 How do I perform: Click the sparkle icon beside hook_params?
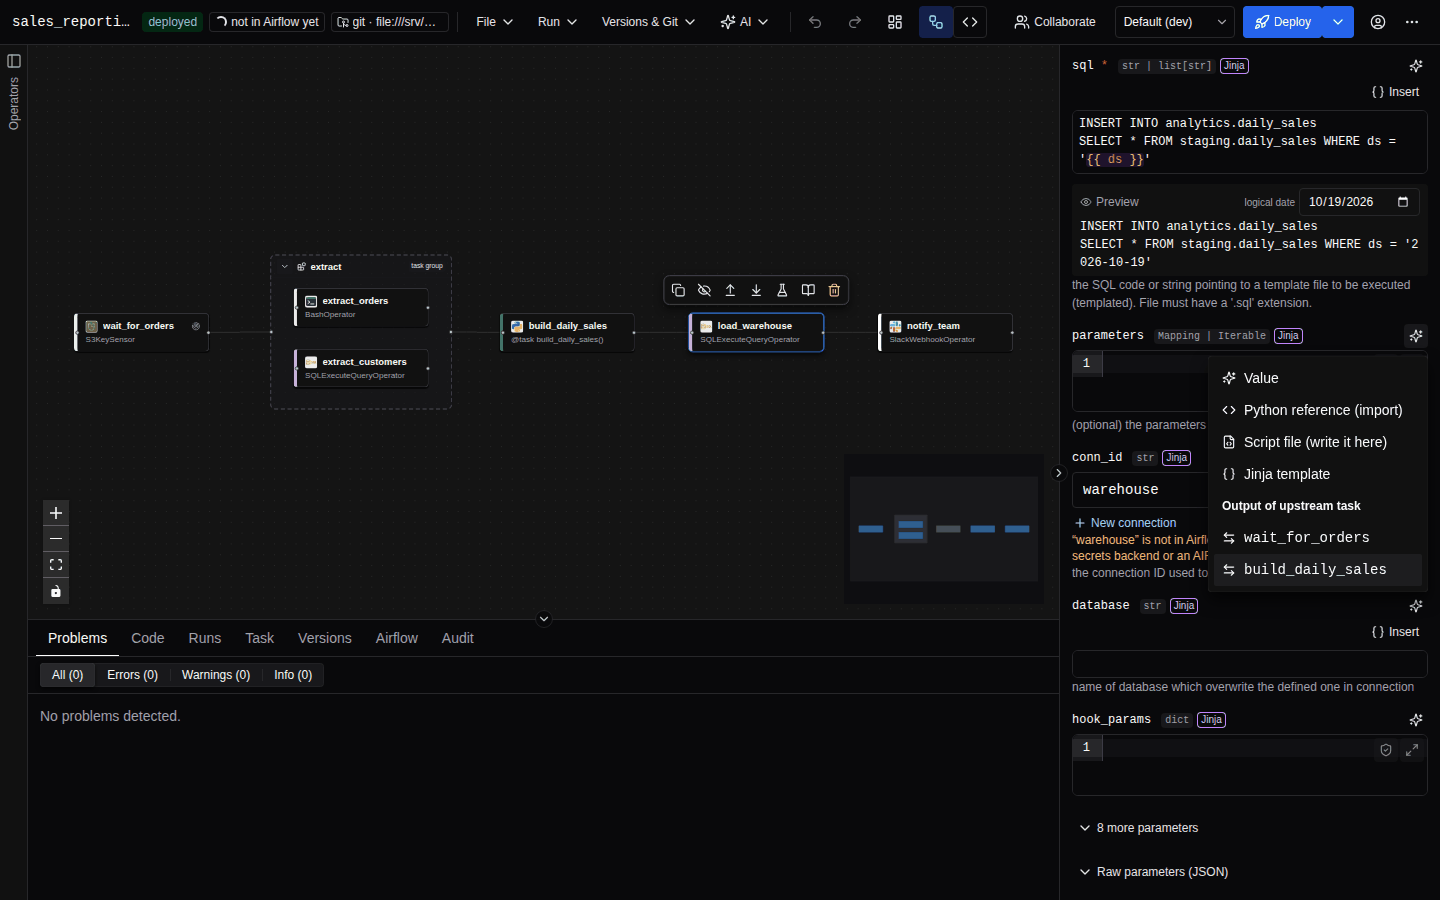[1416, 720]
